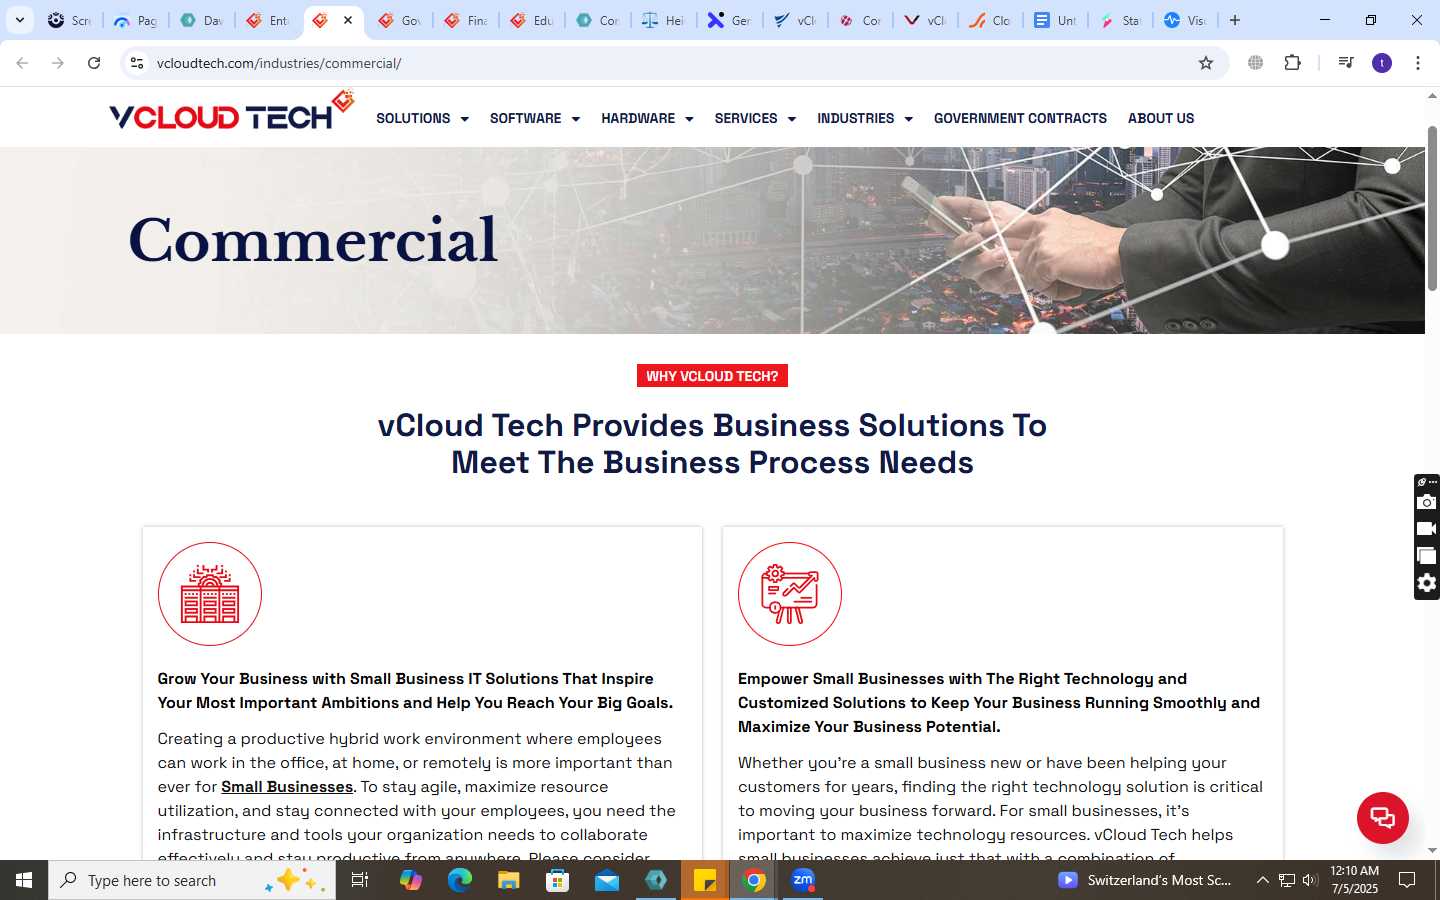Screen dimensions: 1440x900
Task: Follow the Small Businesses link
Action: (287, 787)
